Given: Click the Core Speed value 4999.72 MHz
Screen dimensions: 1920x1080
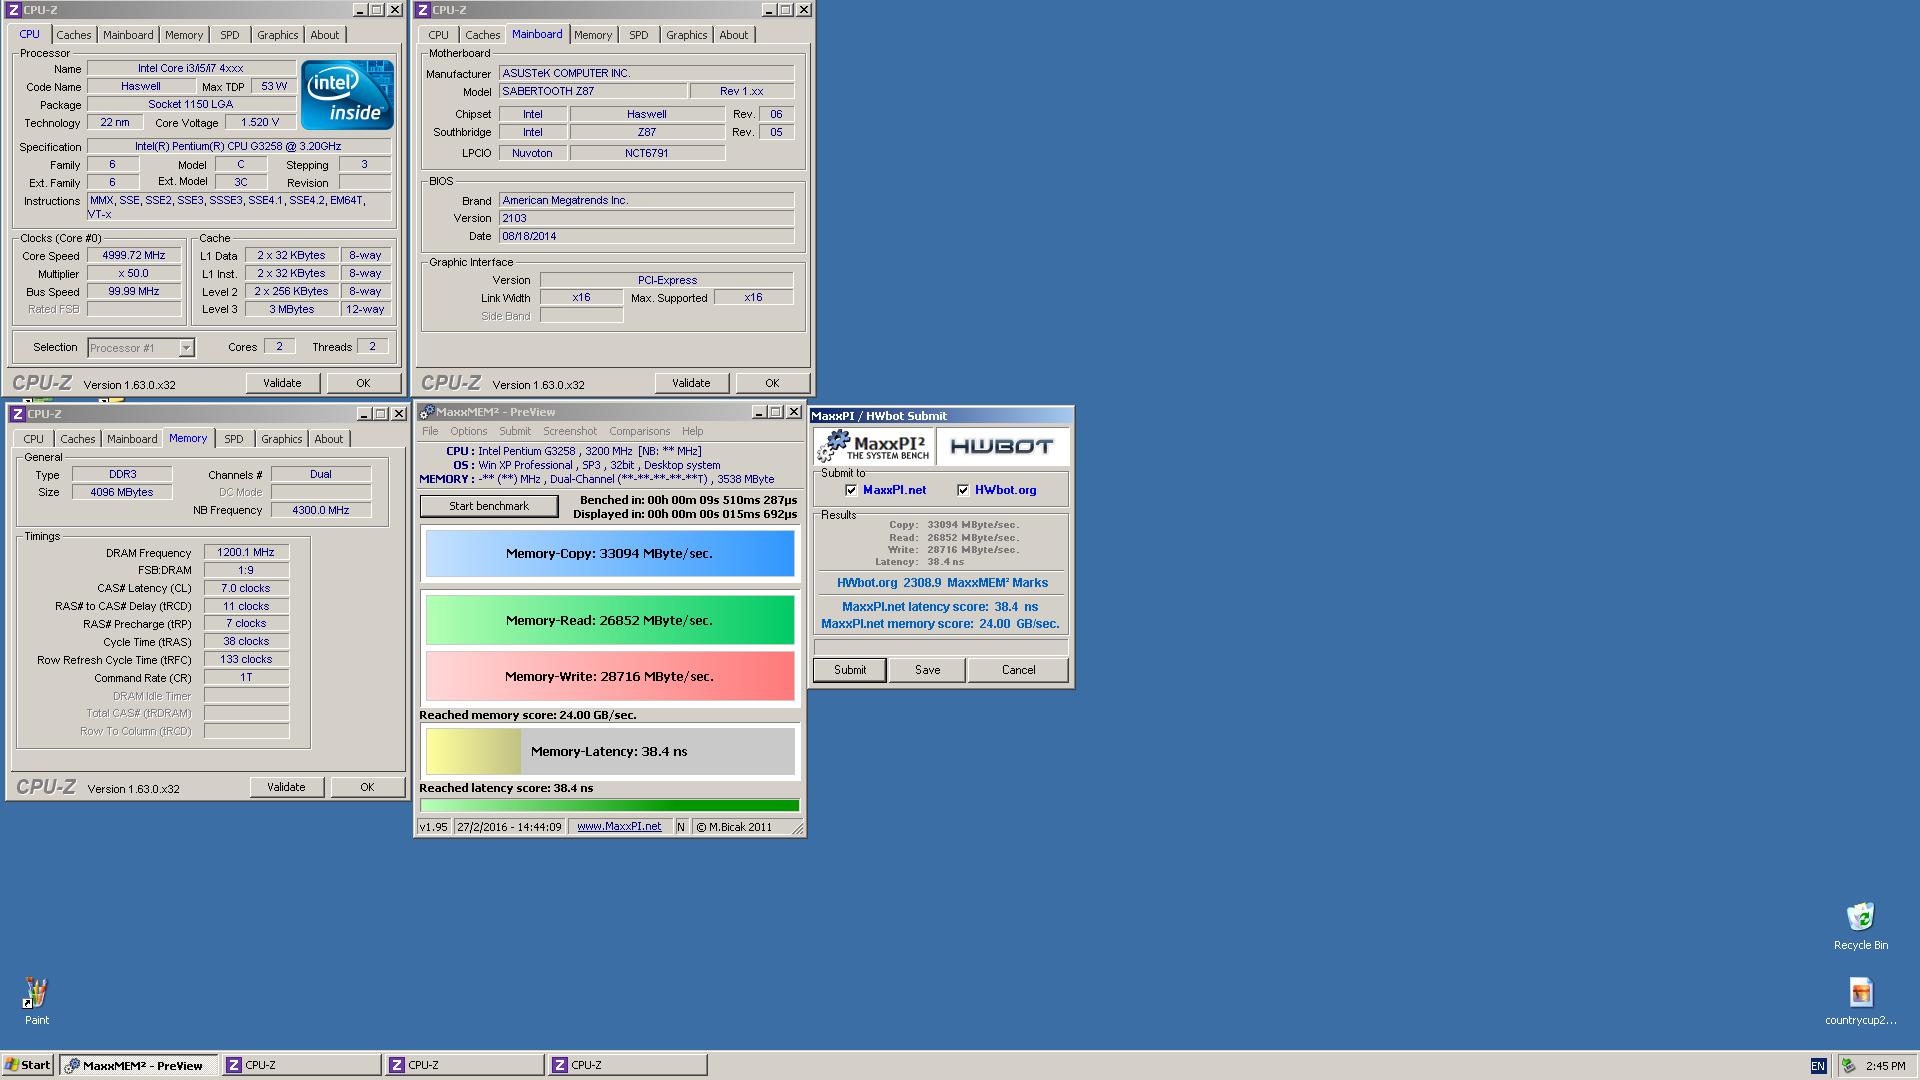Looking at the screenshot, I should click(x=134, y=255).
